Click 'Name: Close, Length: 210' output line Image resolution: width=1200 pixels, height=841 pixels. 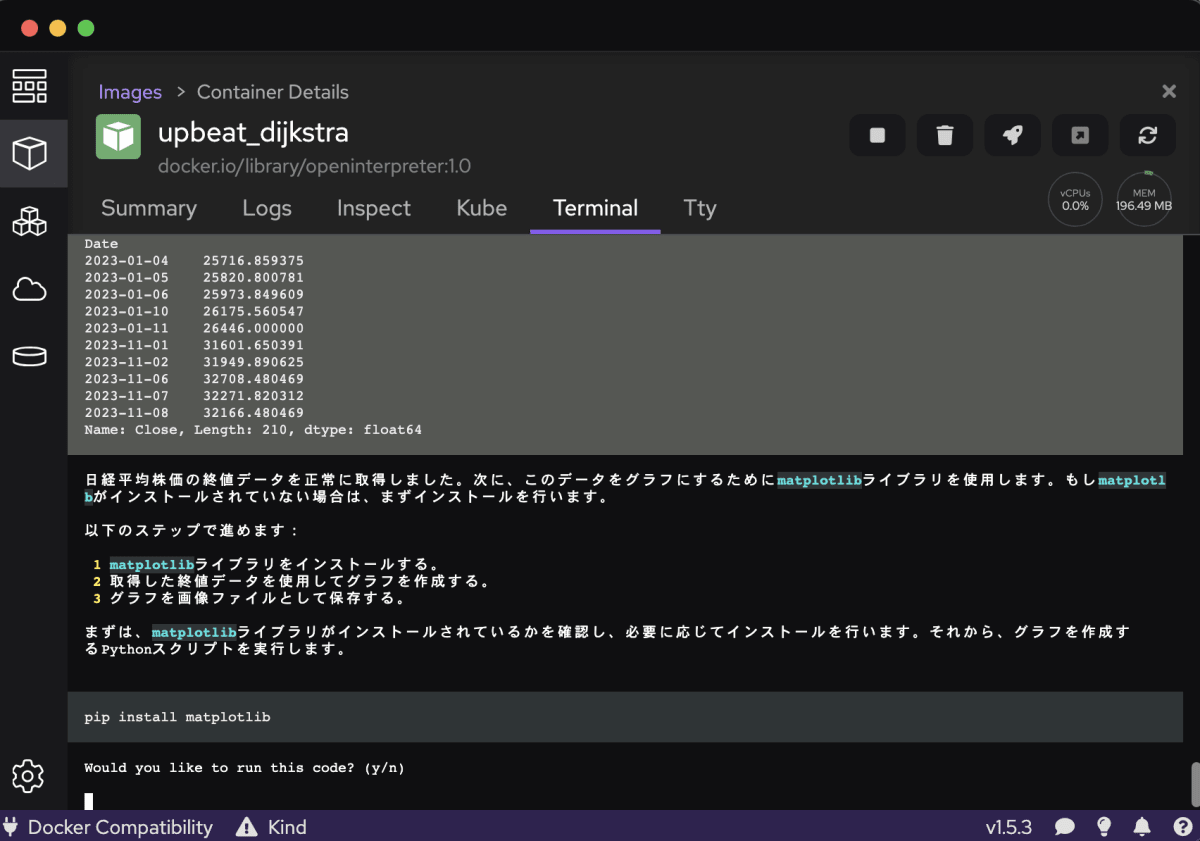click(x=253, y=430)
